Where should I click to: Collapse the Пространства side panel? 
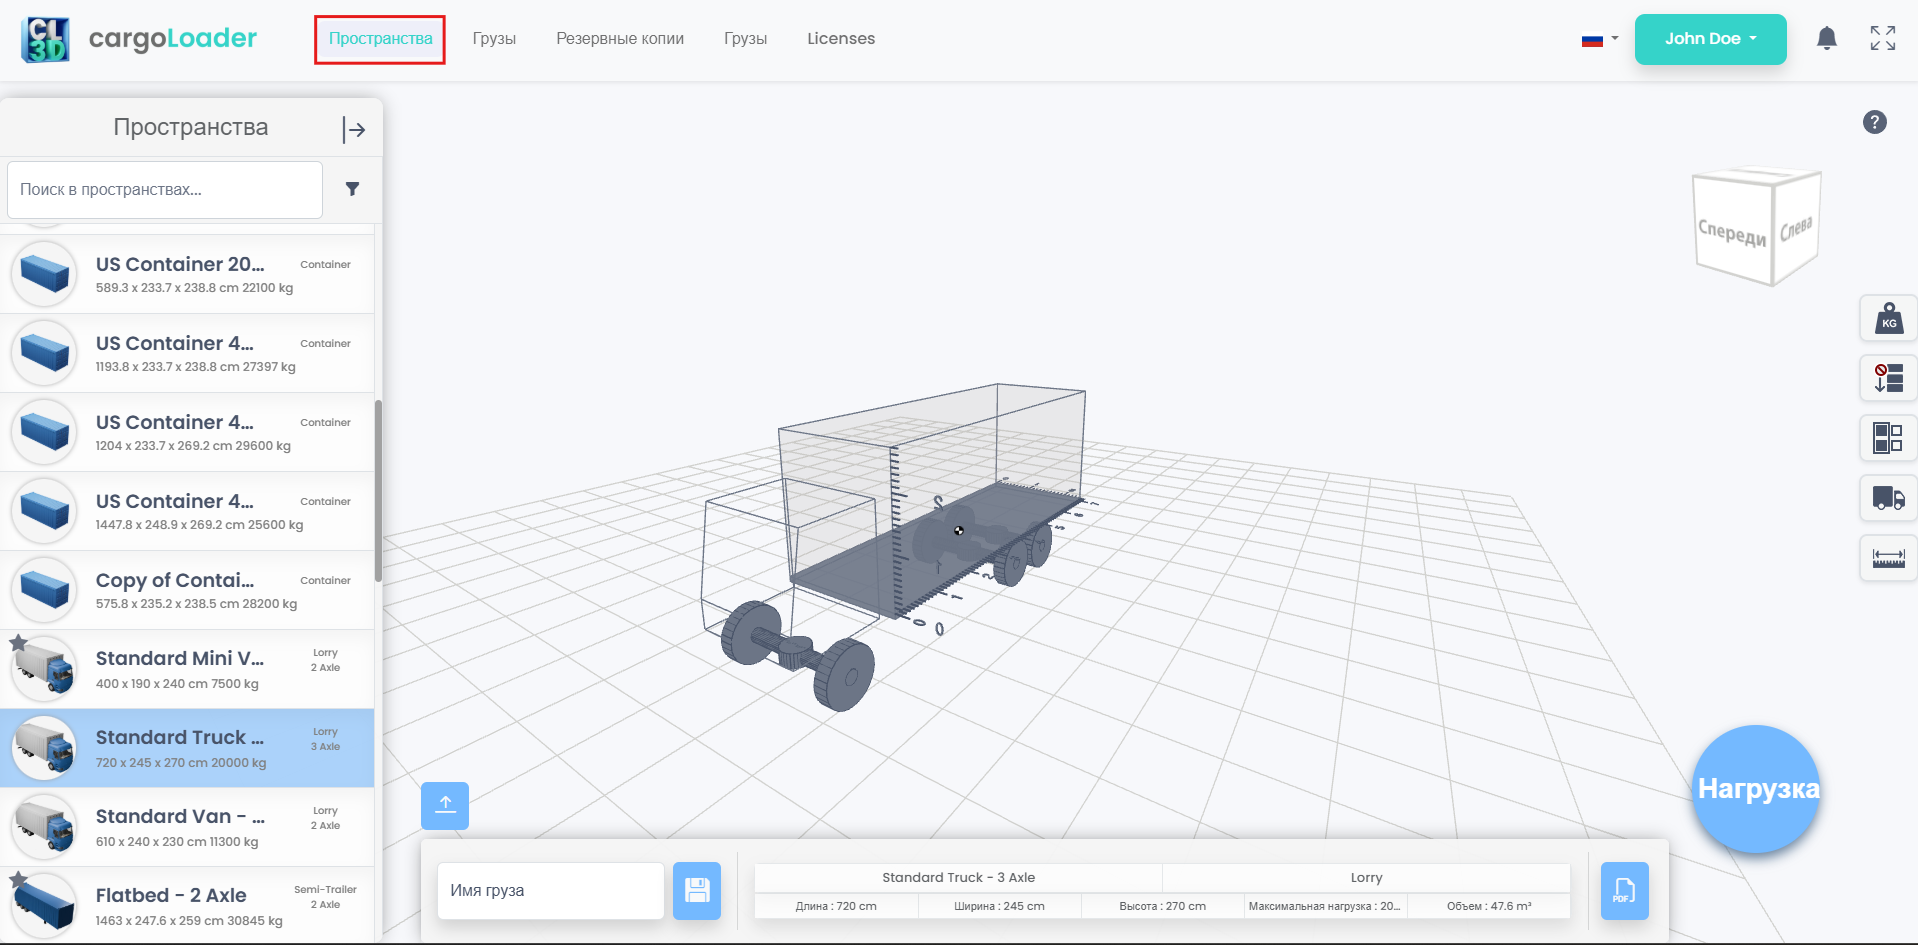(x=353, y=129)
